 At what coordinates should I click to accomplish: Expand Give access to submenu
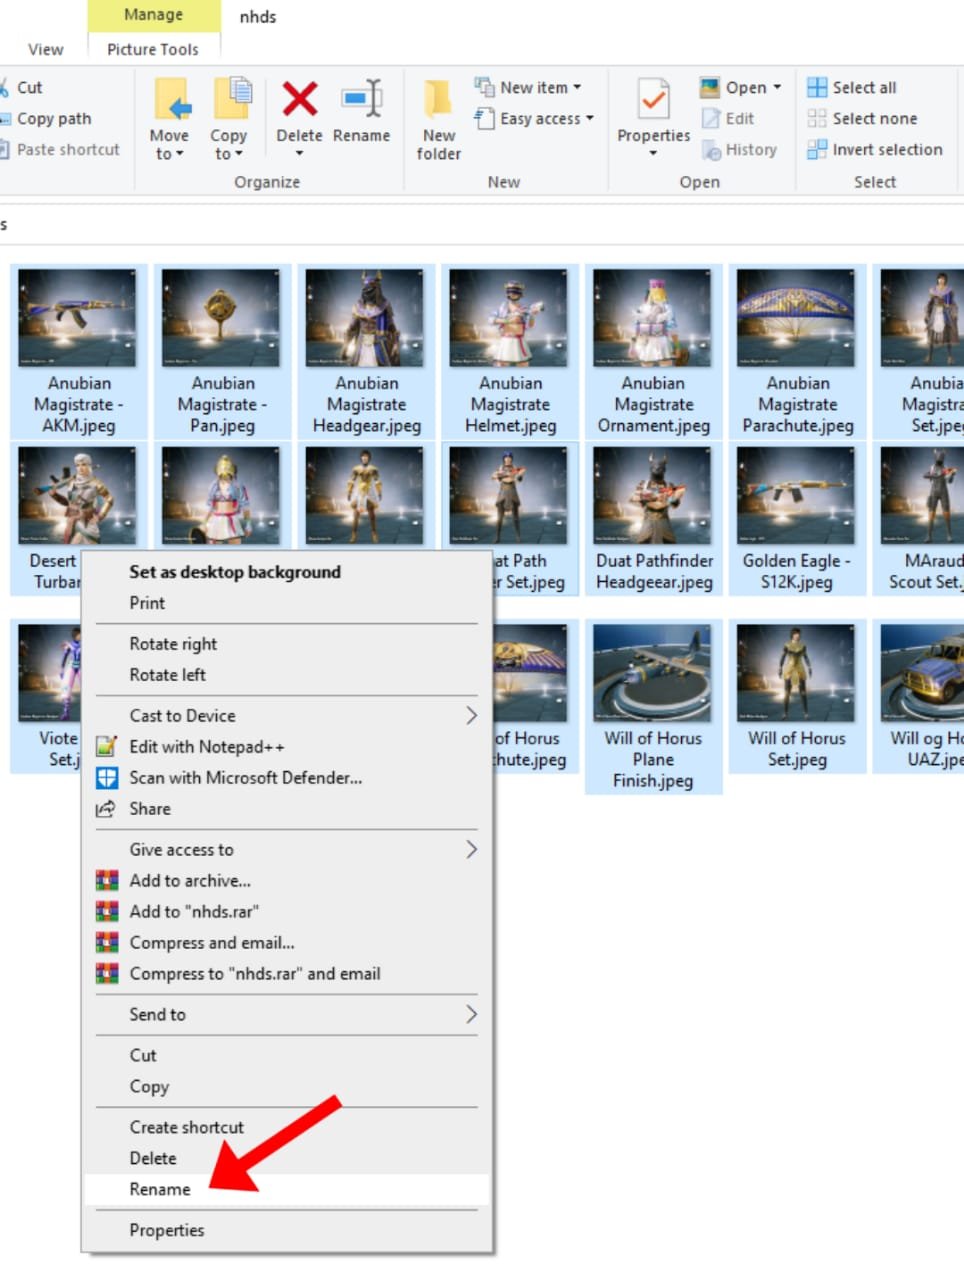click(286, 850)
